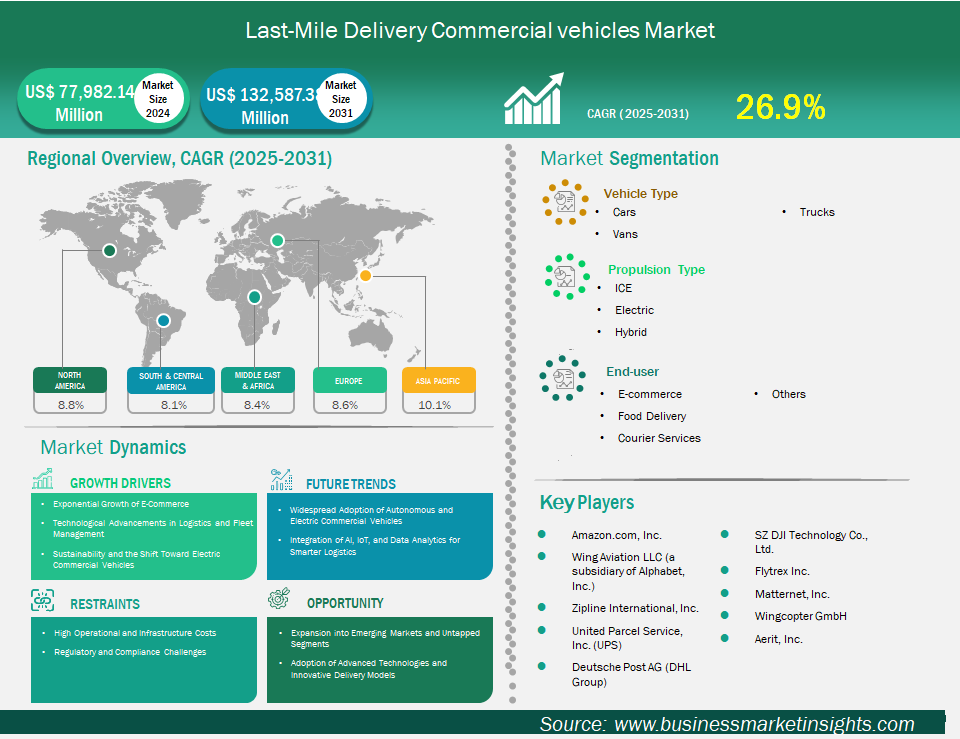The height and width of the screenshot is (739, 960).
Task: Click the Future Trends analytics icon
Action: click(281, 479)
